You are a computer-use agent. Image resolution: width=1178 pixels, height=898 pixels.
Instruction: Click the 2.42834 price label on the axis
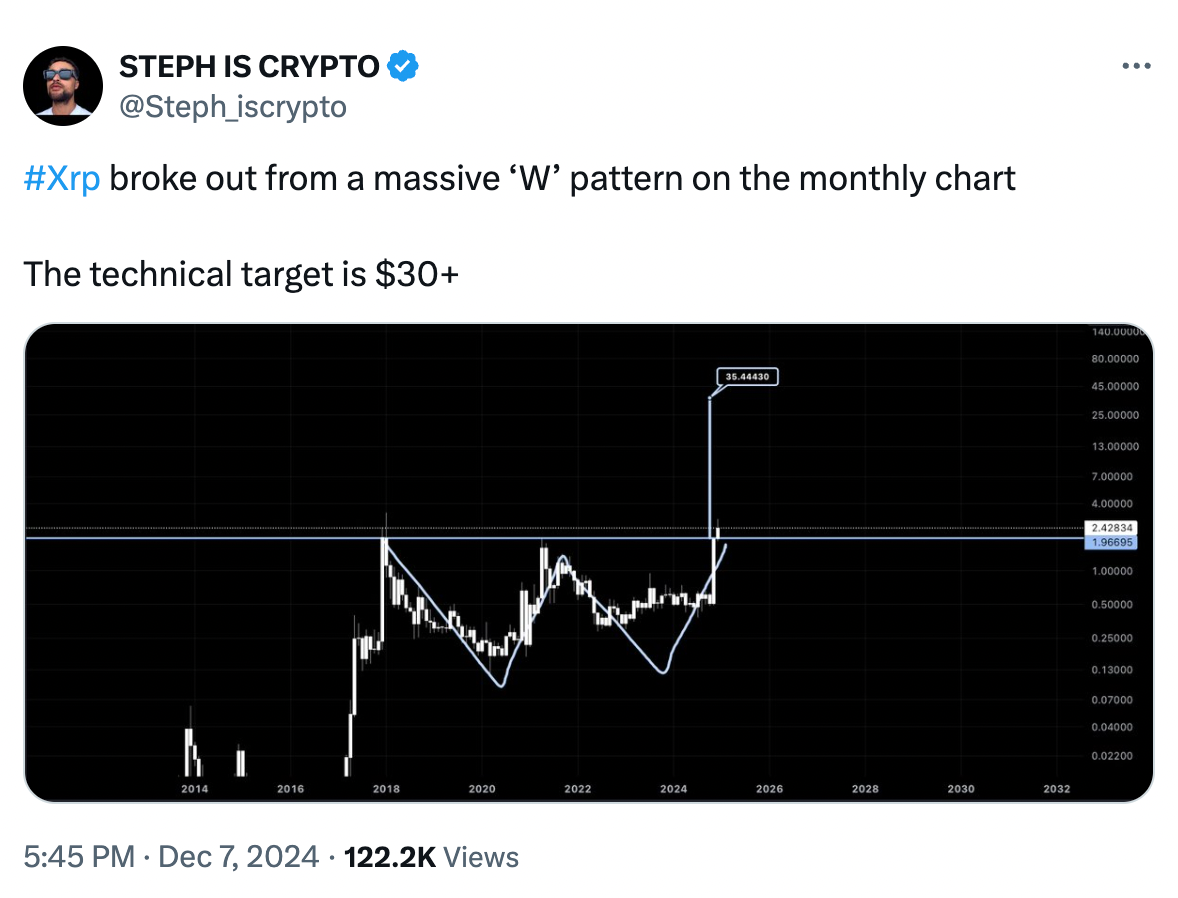pos(1110,525)
